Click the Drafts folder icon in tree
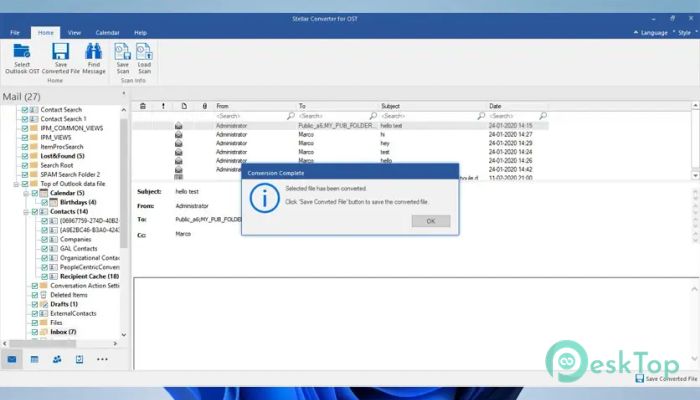700x400 pixels. point(44,304)
